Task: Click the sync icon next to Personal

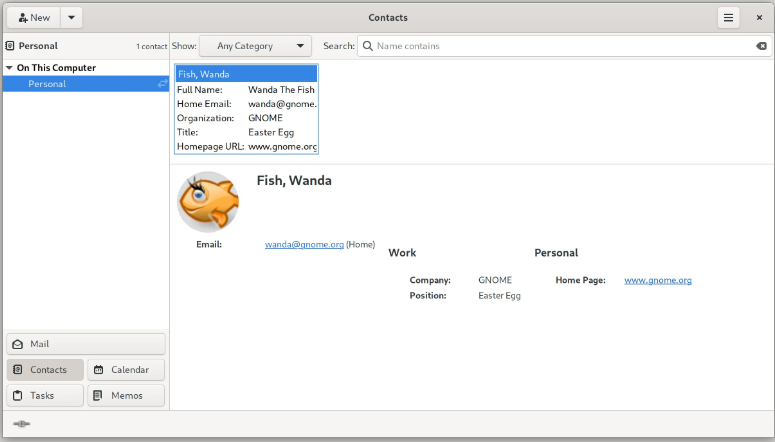Action: [162, 84]
